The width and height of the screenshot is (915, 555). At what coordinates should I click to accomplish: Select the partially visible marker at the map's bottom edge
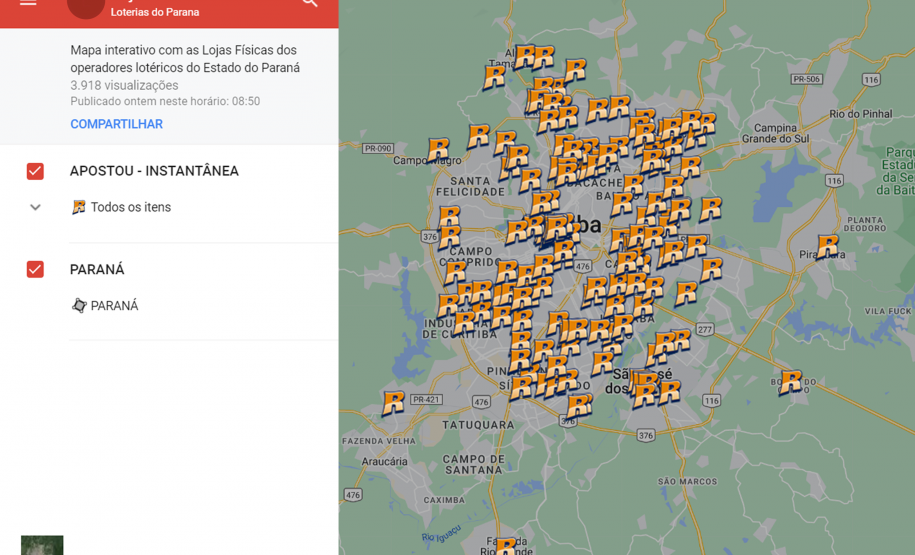tap(507, 547)
